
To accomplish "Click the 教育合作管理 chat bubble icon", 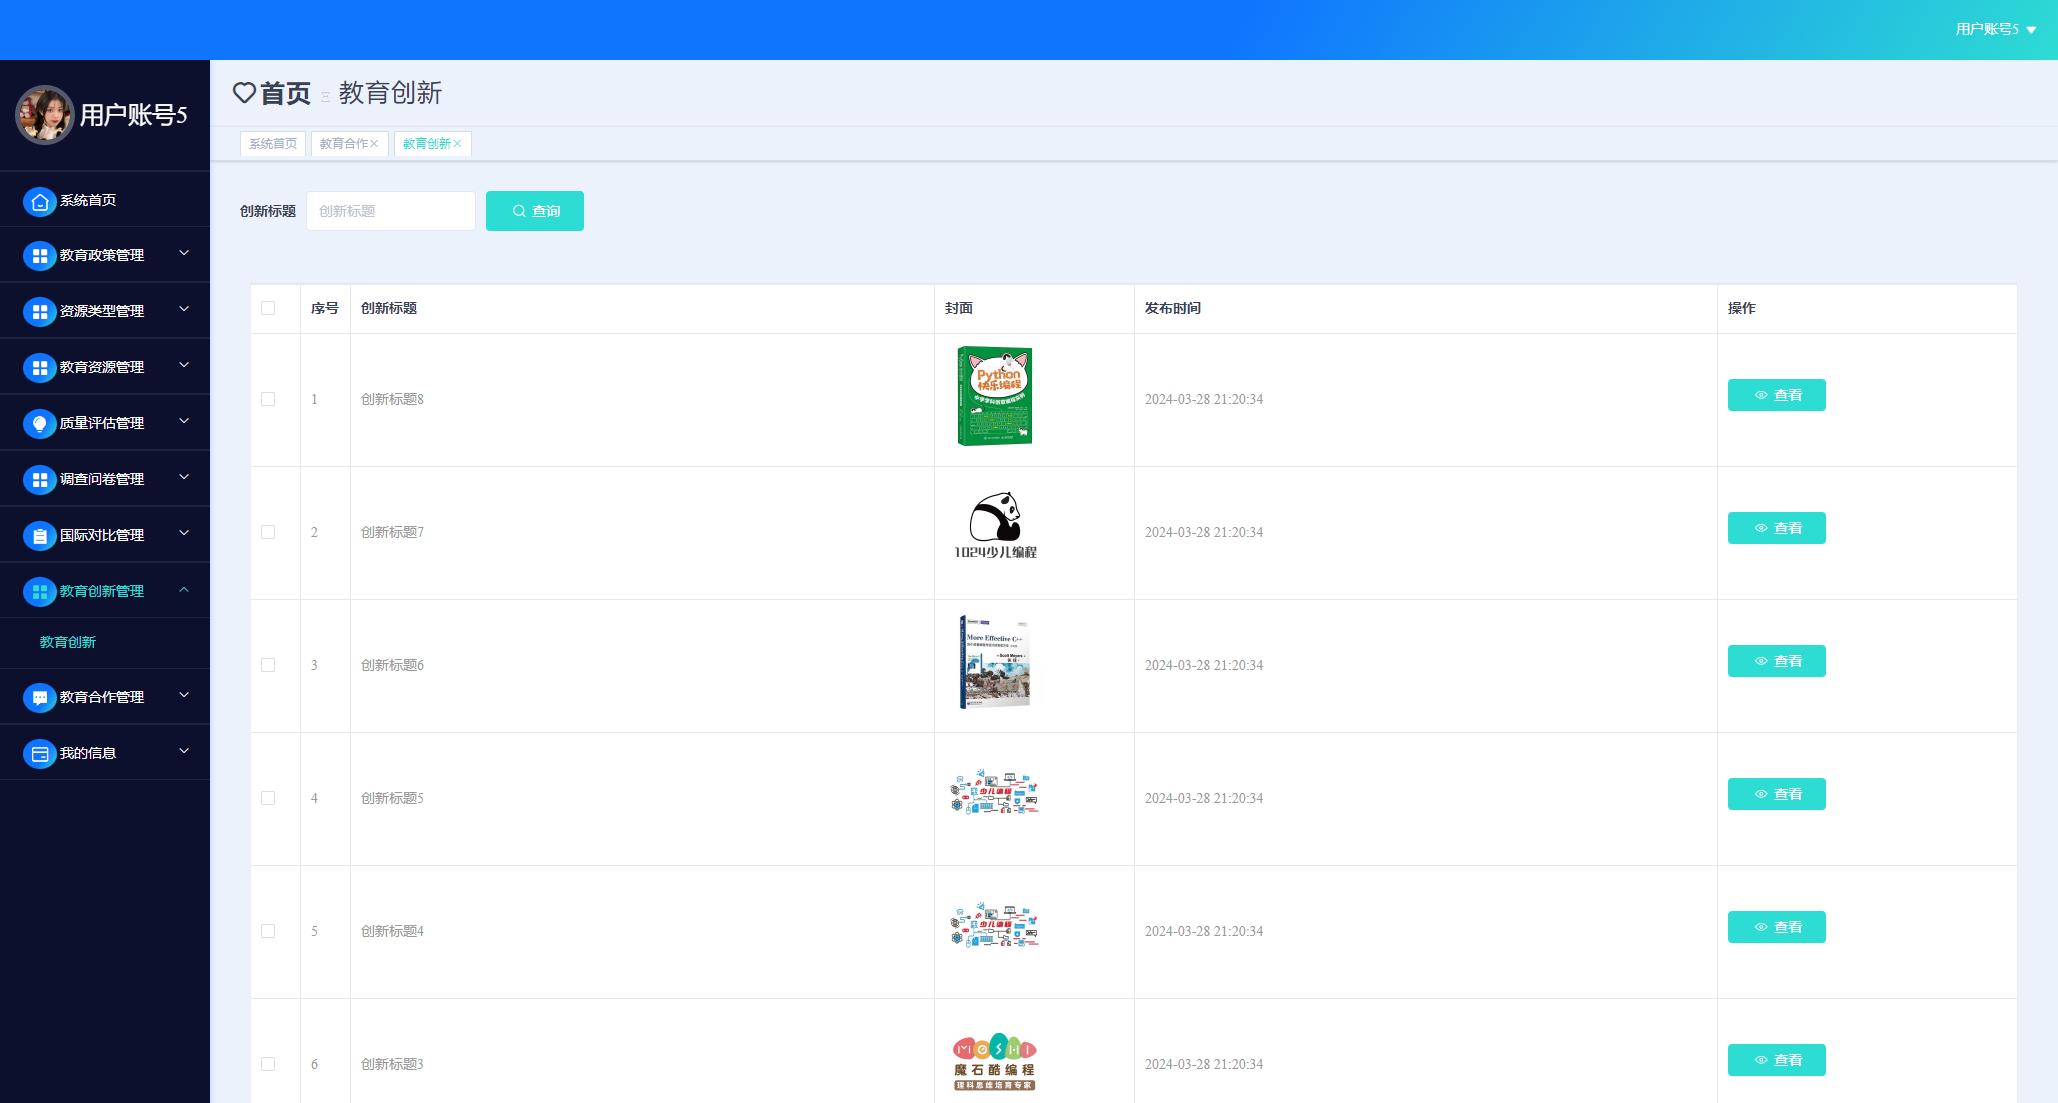I will point(39,699).
